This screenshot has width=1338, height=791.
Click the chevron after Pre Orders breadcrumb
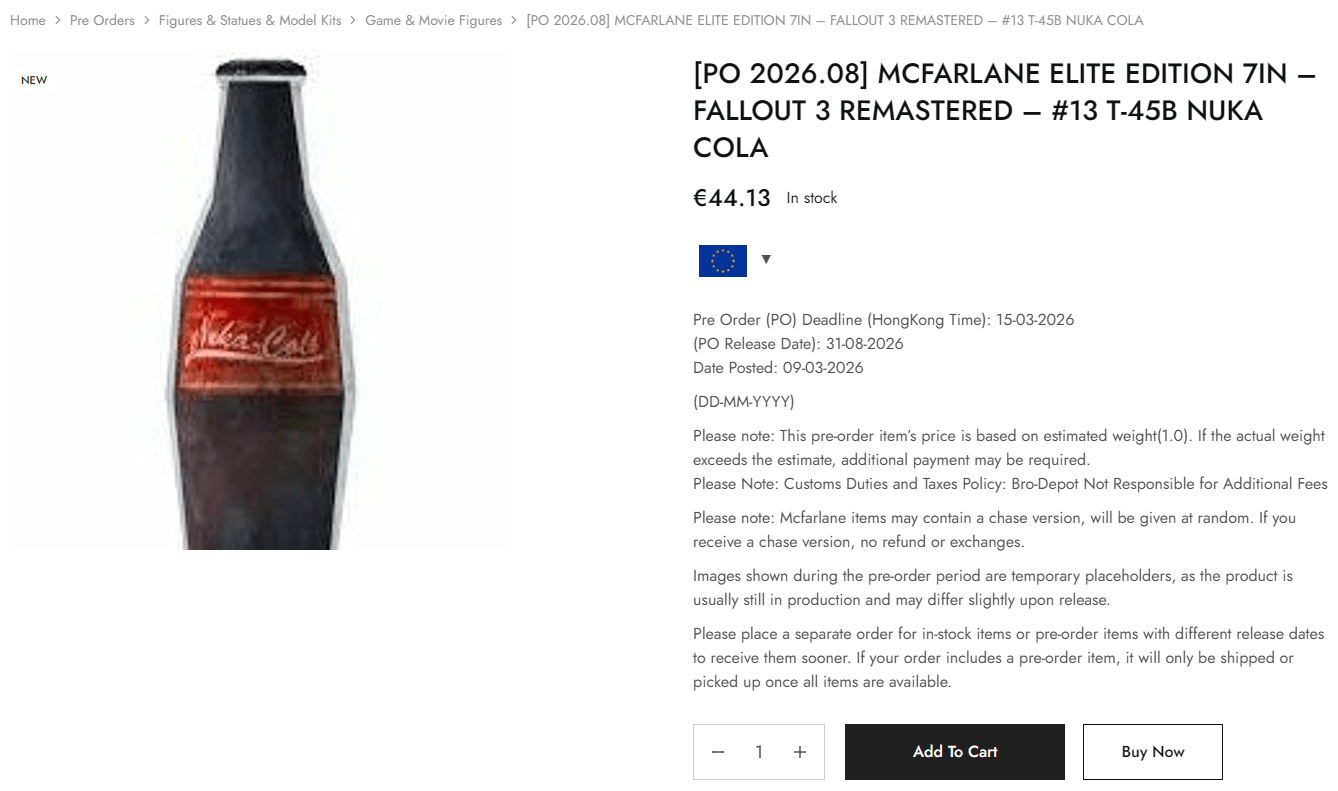[x=147, y=20]
